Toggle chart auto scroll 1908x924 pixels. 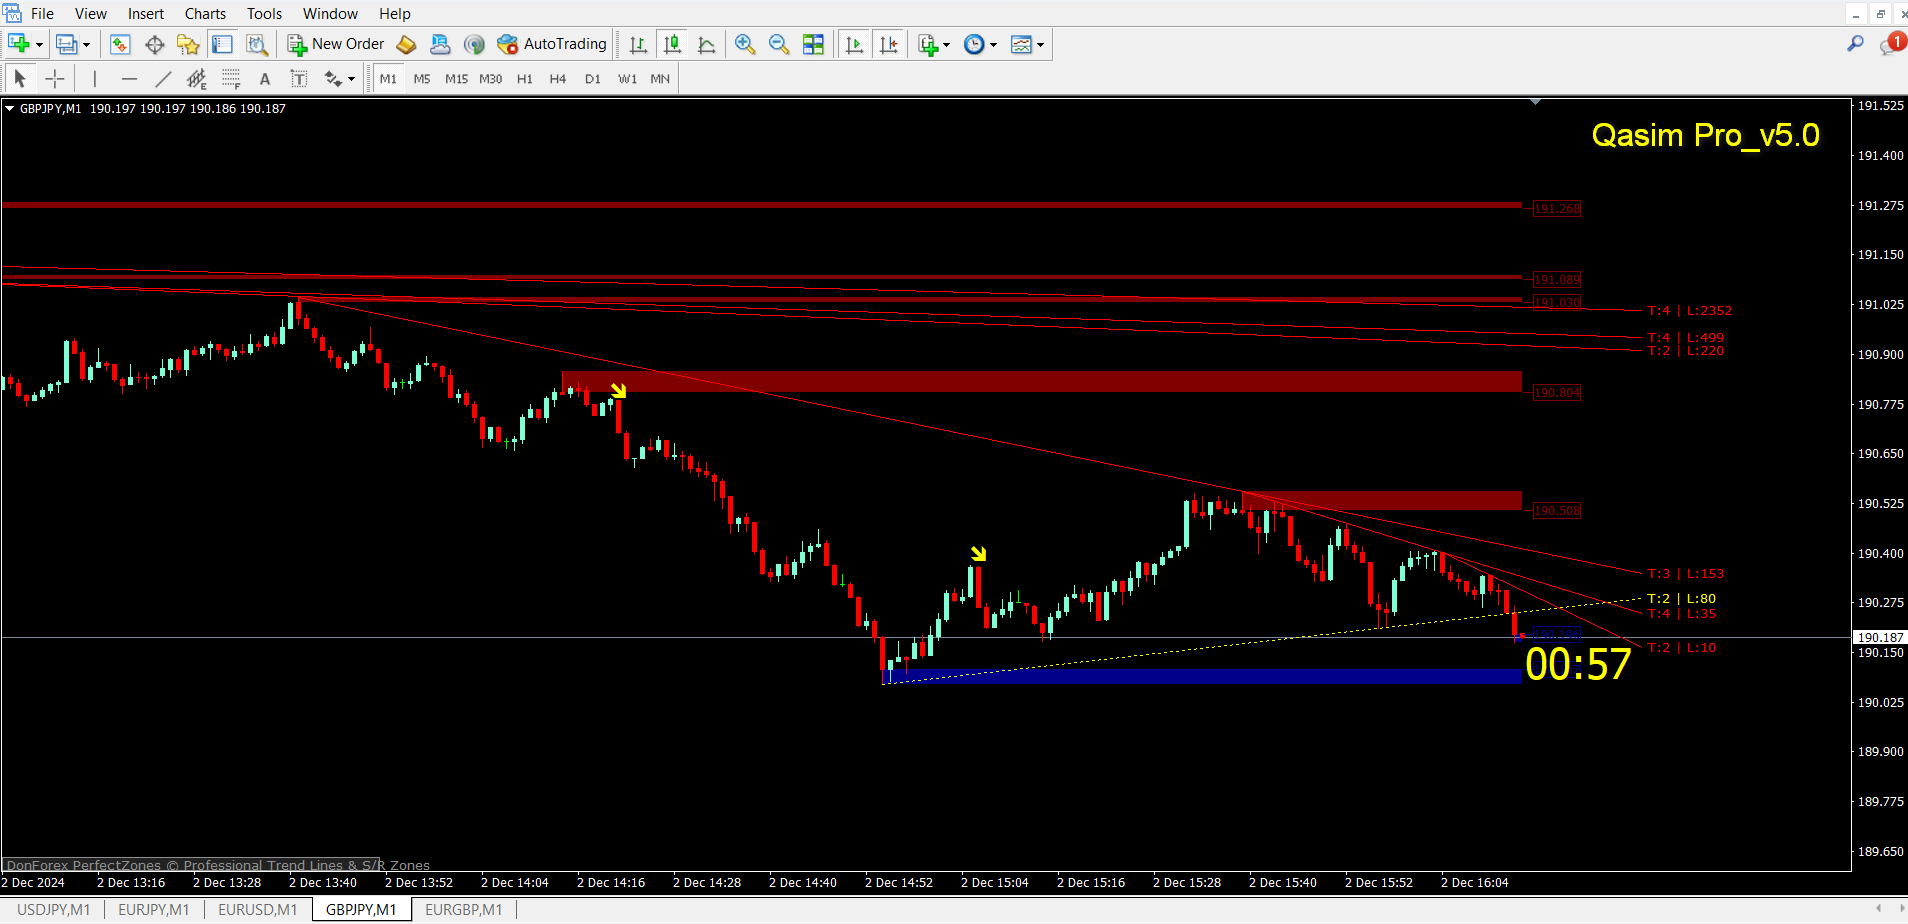tap(854, 44)
